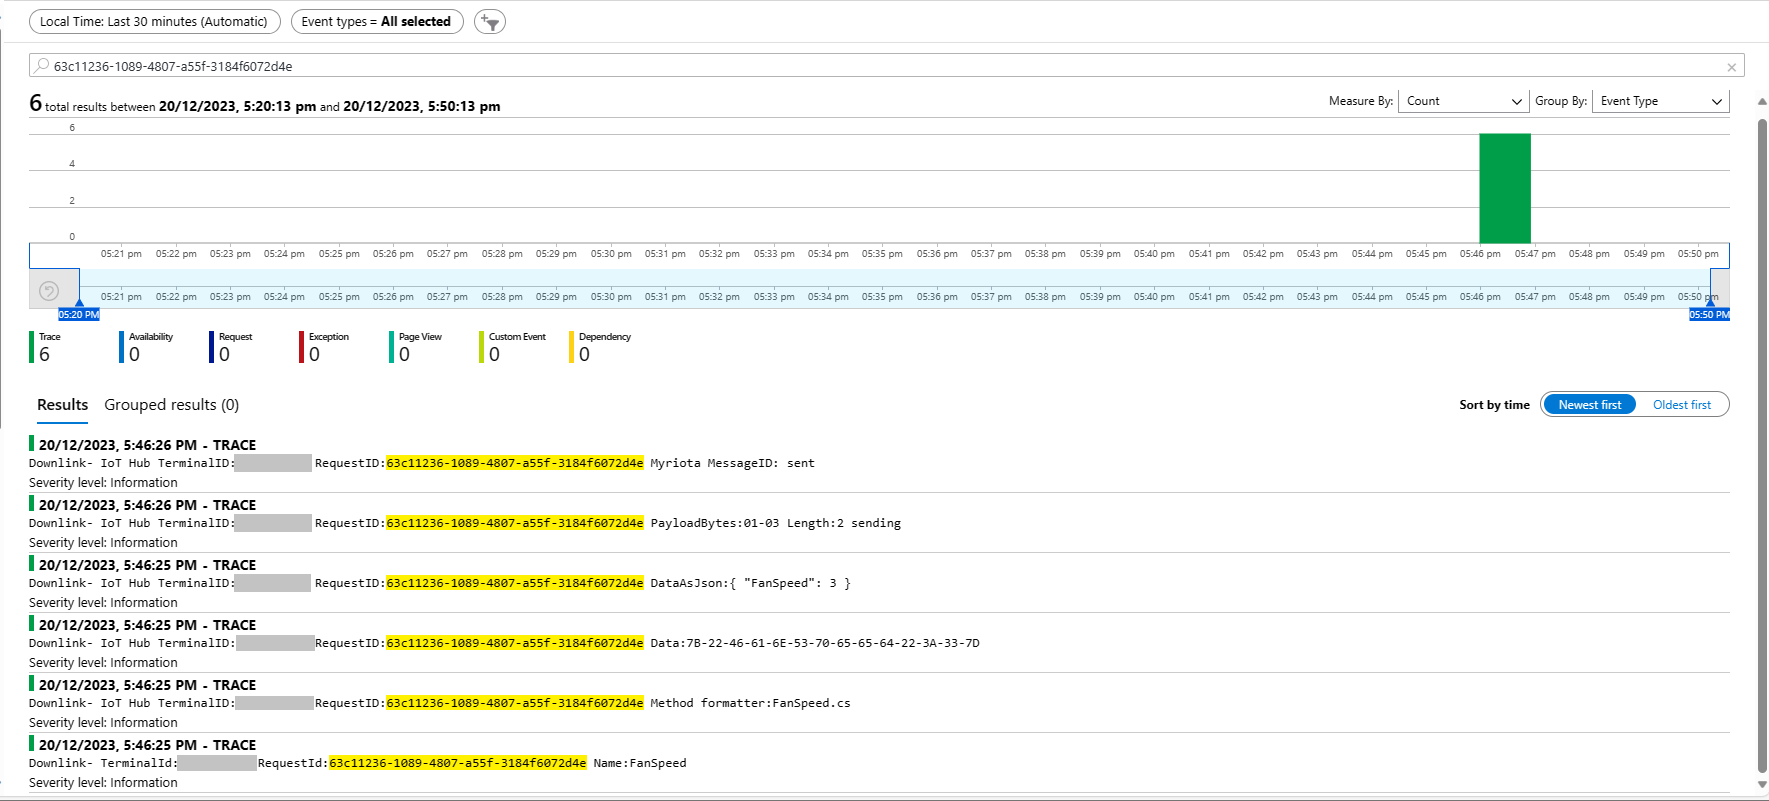Select the 05:50 PM timeline end handle
The width and height of the screenshot is (1769, 801).
pos(1709,314)
